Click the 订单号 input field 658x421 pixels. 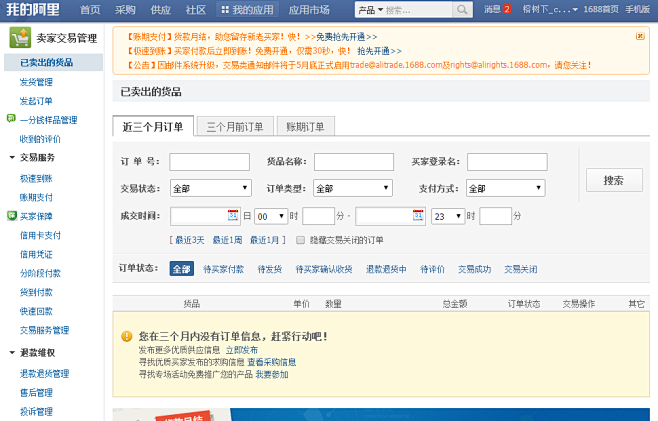click(x=209, y=162)
